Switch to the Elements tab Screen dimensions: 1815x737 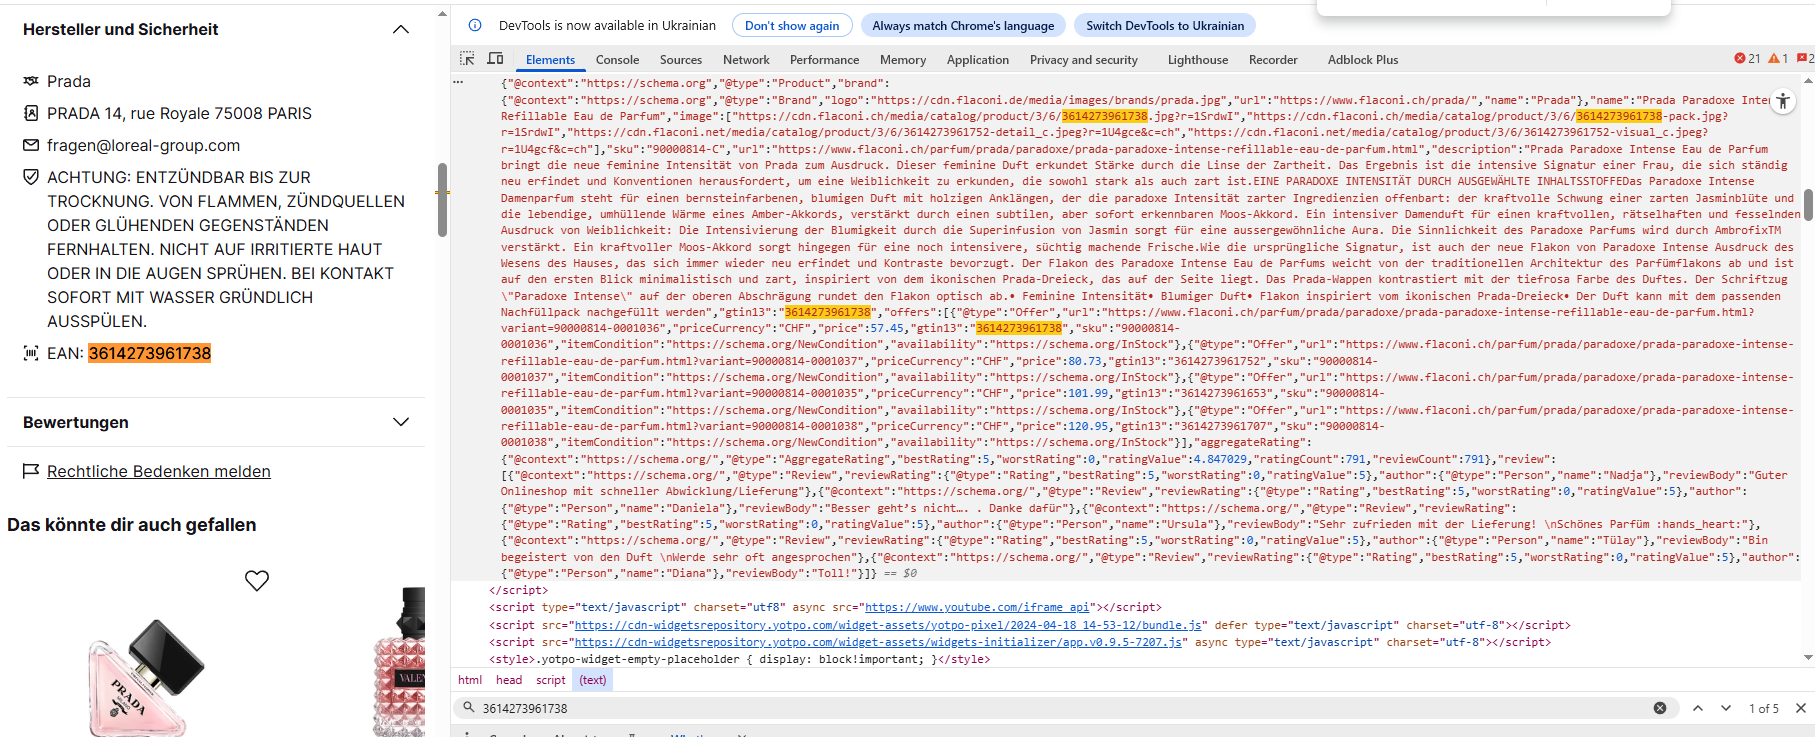(550, 60)
